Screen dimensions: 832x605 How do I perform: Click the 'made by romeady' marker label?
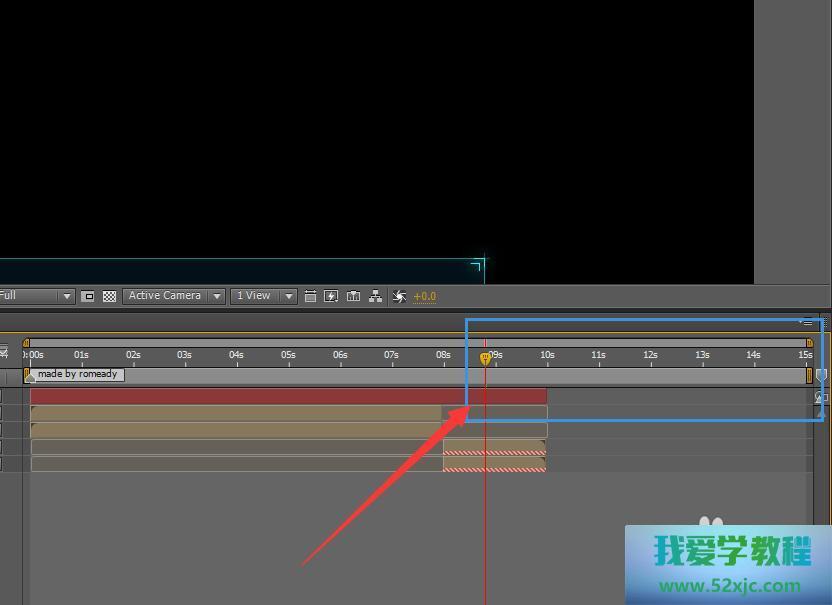(77, 375)
